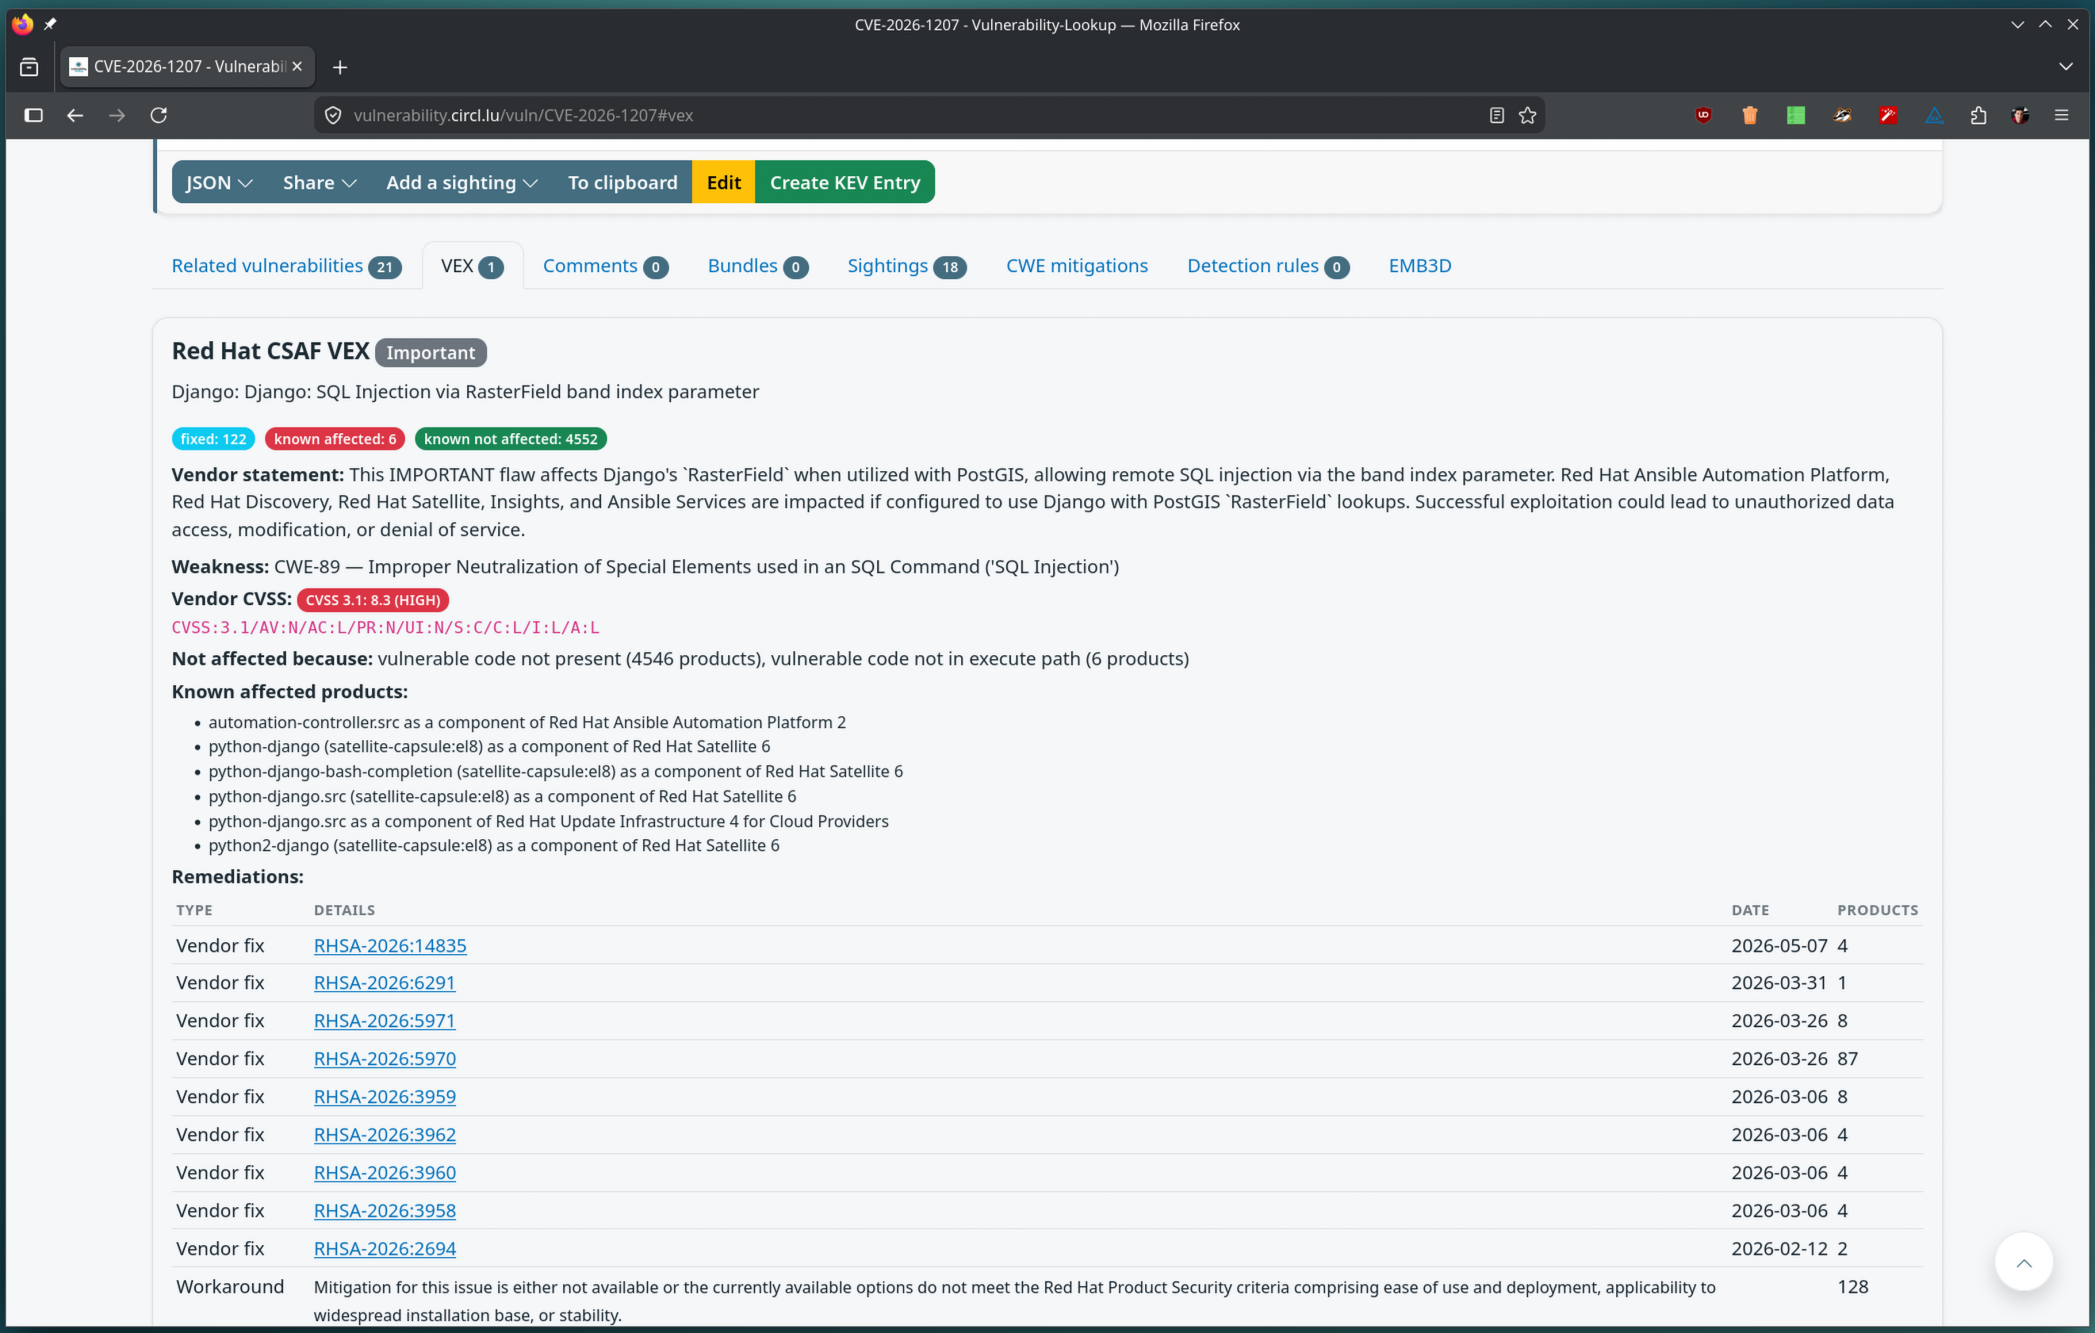This screenshot has width=2095, height=1333.
Task: Click the blue triangle extension icon
Action: click(x=1934, y=115)
